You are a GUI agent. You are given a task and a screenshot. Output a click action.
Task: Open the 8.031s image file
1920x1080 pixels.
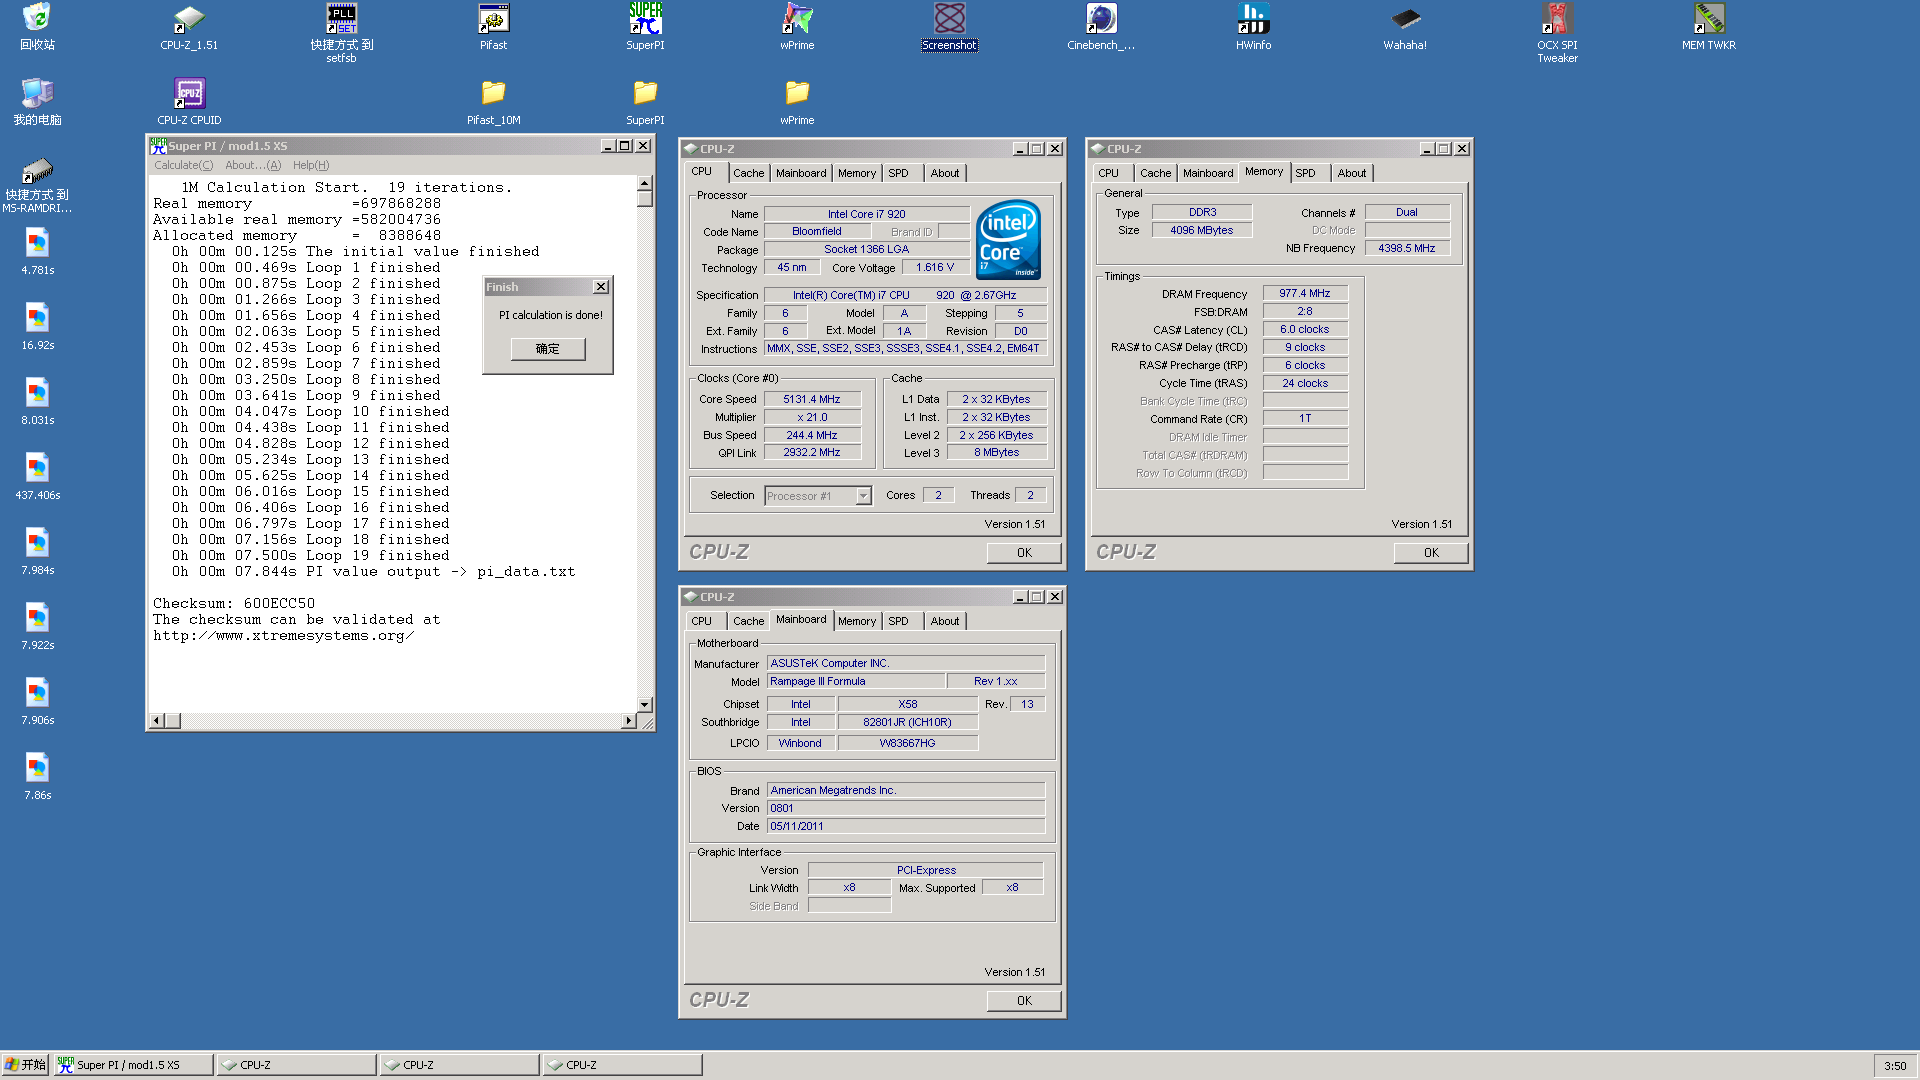[37, 402]
